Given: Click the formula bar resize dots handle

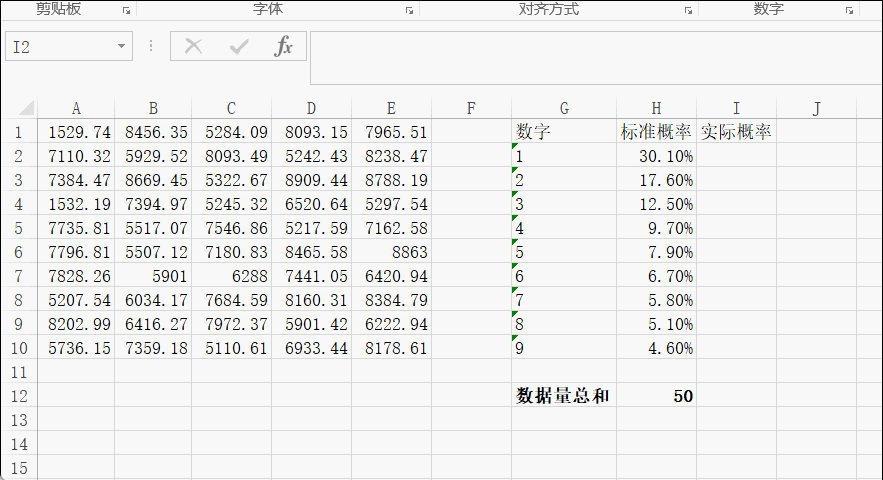Looking at the screenshot, I should point(151,46).
